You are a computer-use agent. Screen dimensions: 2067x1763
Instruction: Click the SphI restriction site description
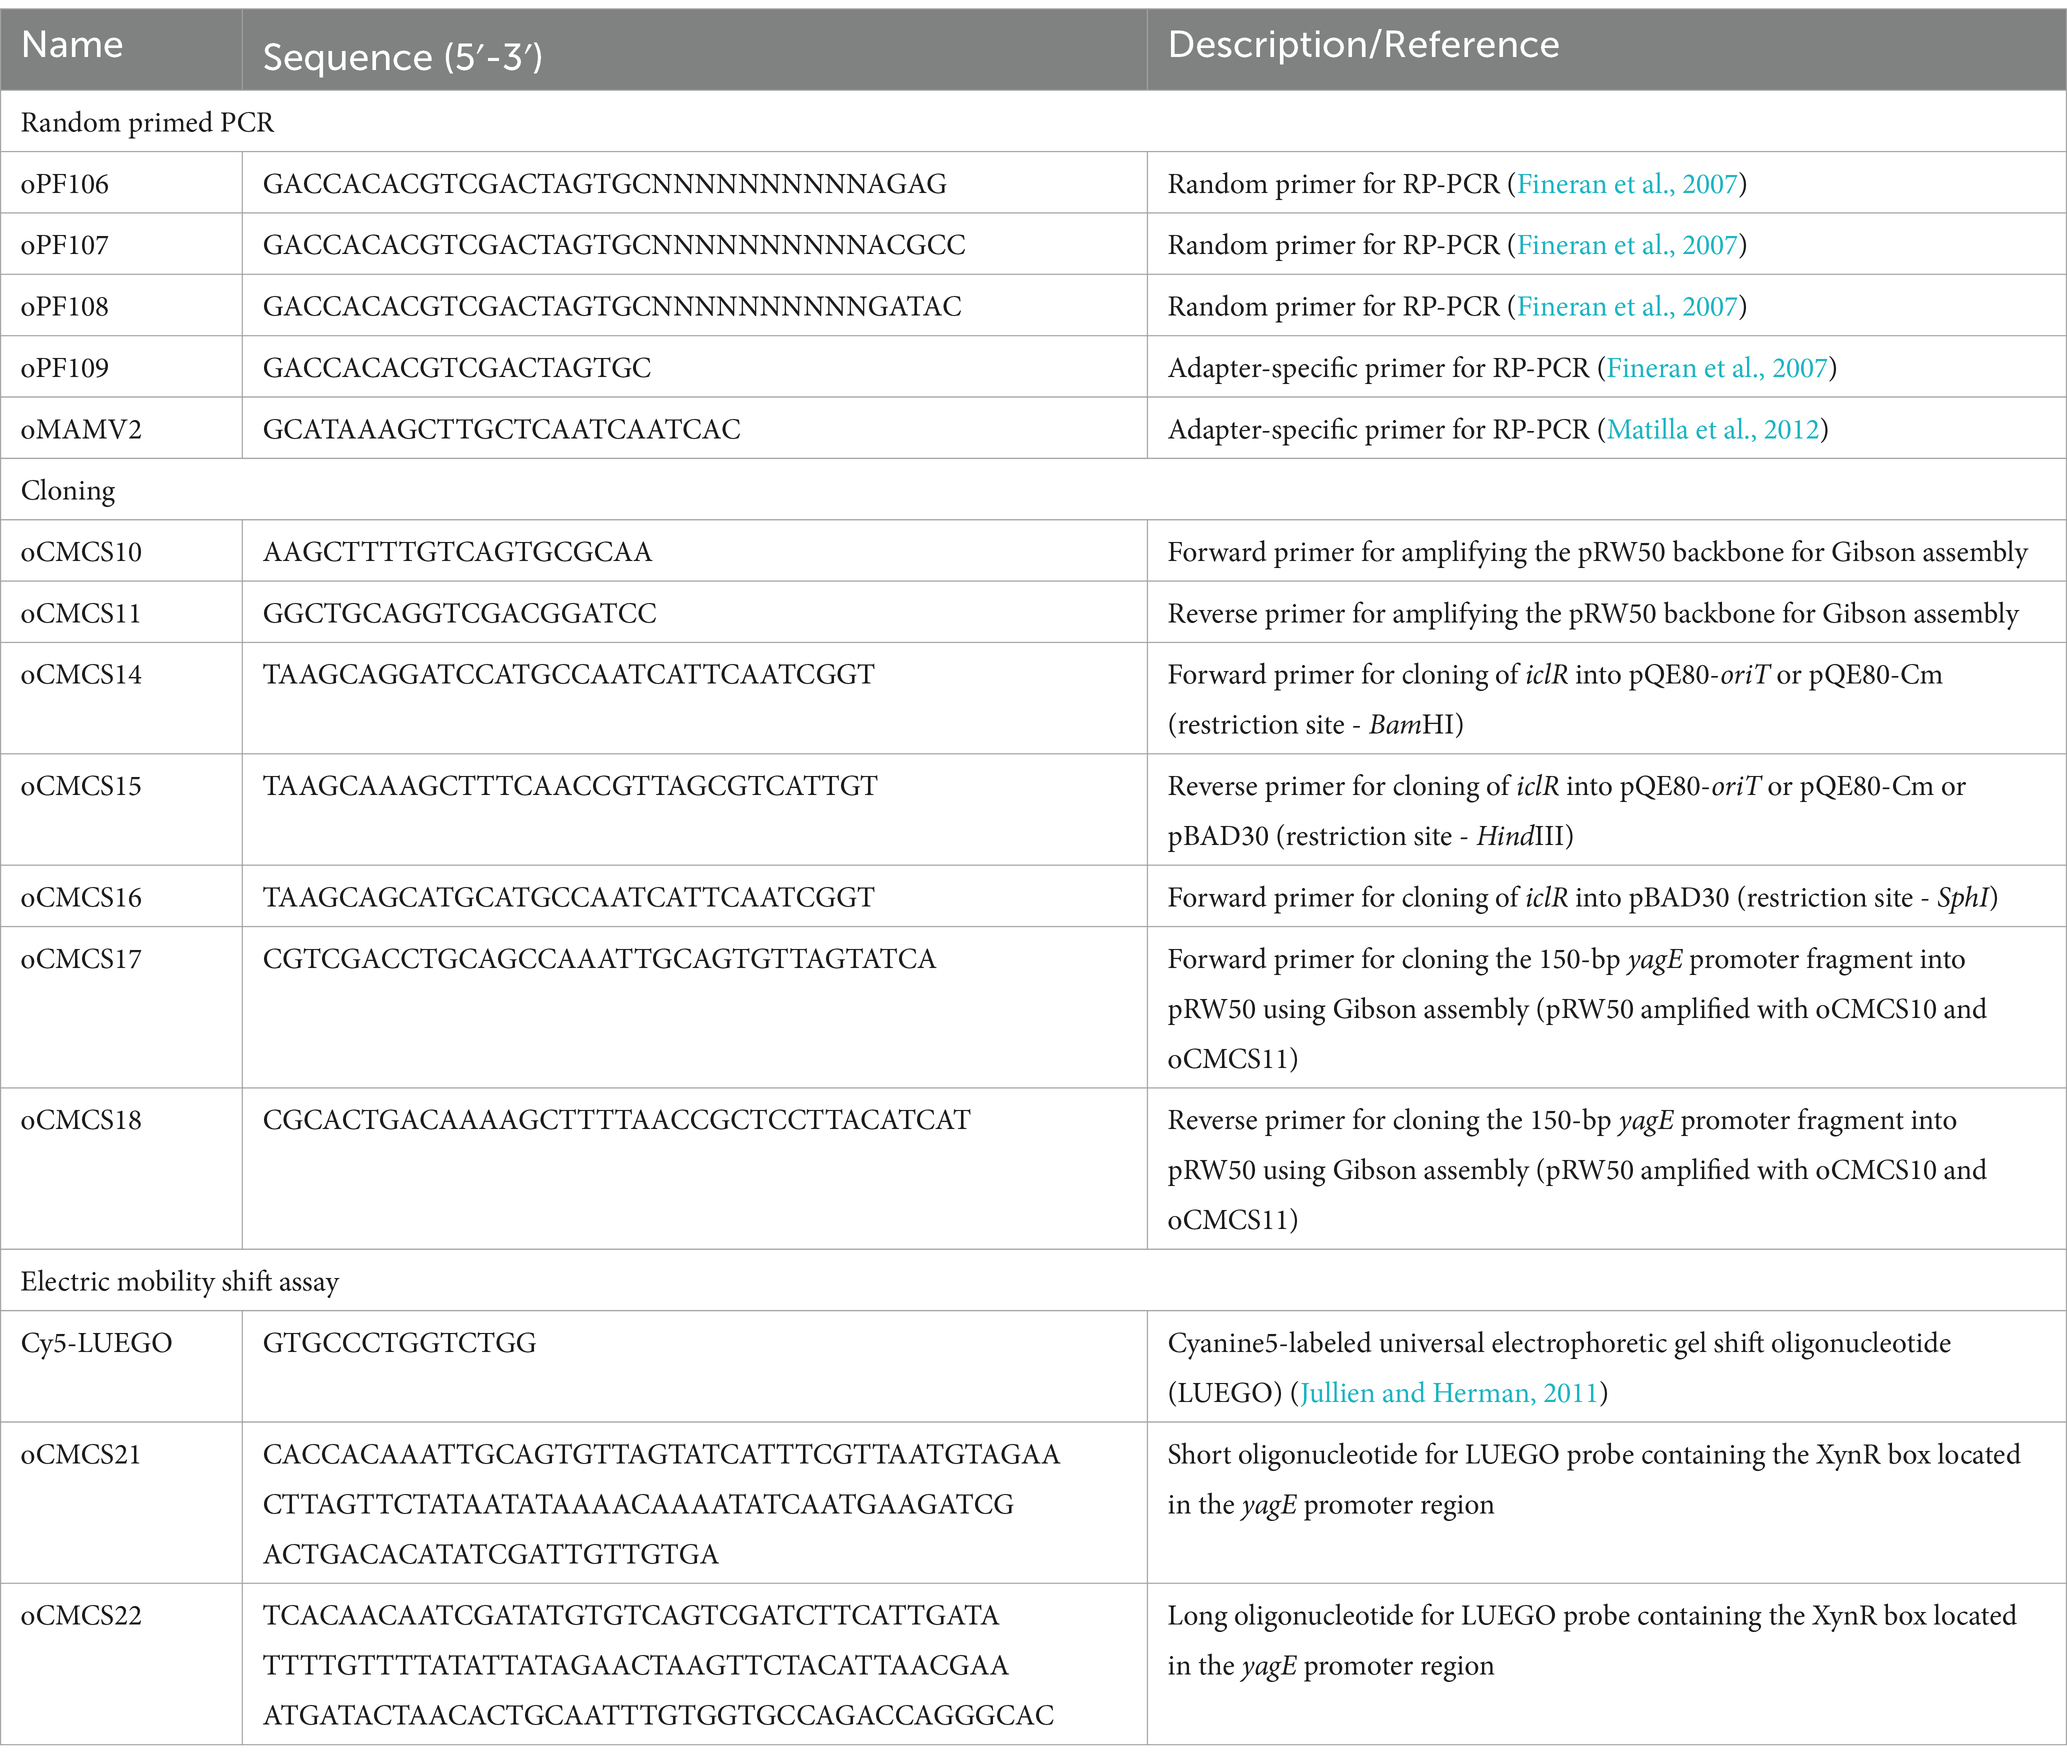point(1583,897)
